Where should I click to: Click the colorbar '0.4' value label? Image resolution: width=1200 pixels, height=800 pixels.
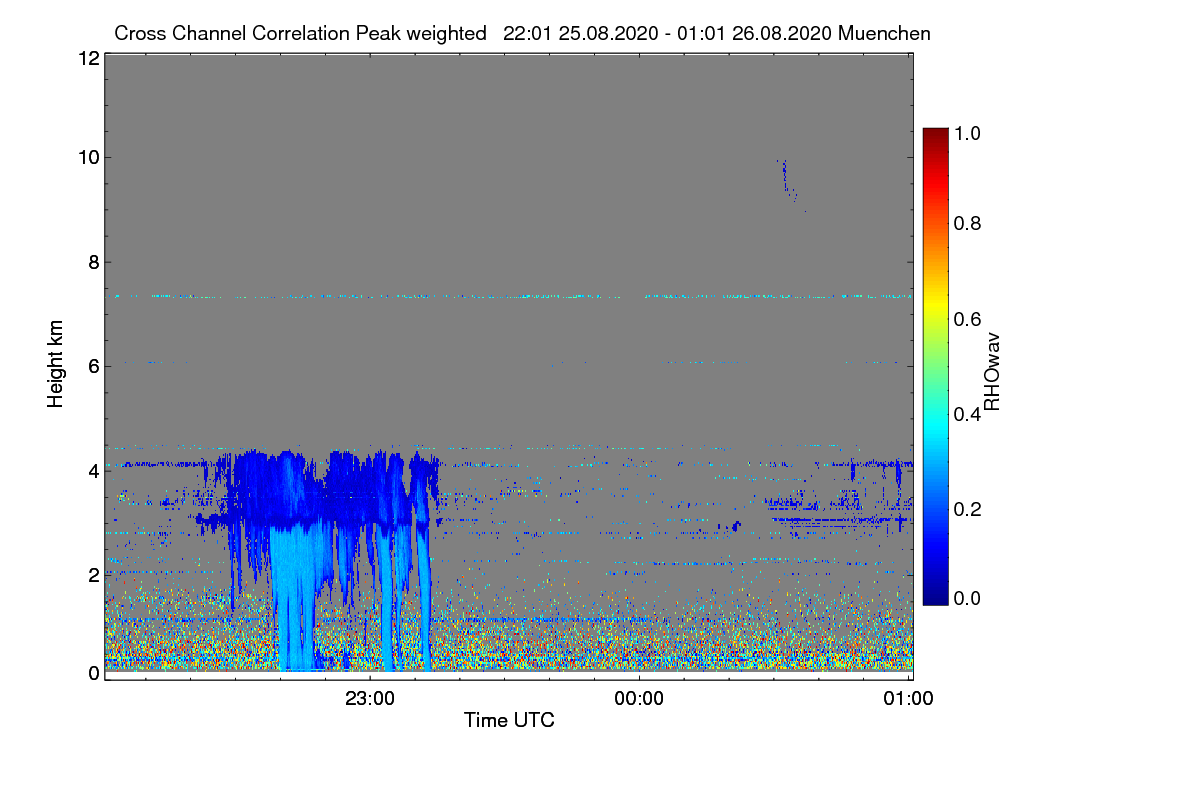968,413
